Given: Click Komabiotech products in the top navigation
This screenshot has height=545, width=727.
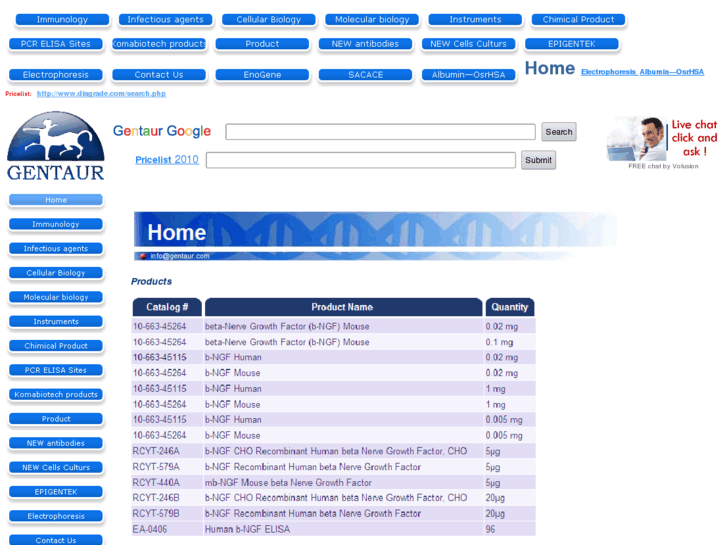Looking at the screenshot, I should [x=159, y=44].
